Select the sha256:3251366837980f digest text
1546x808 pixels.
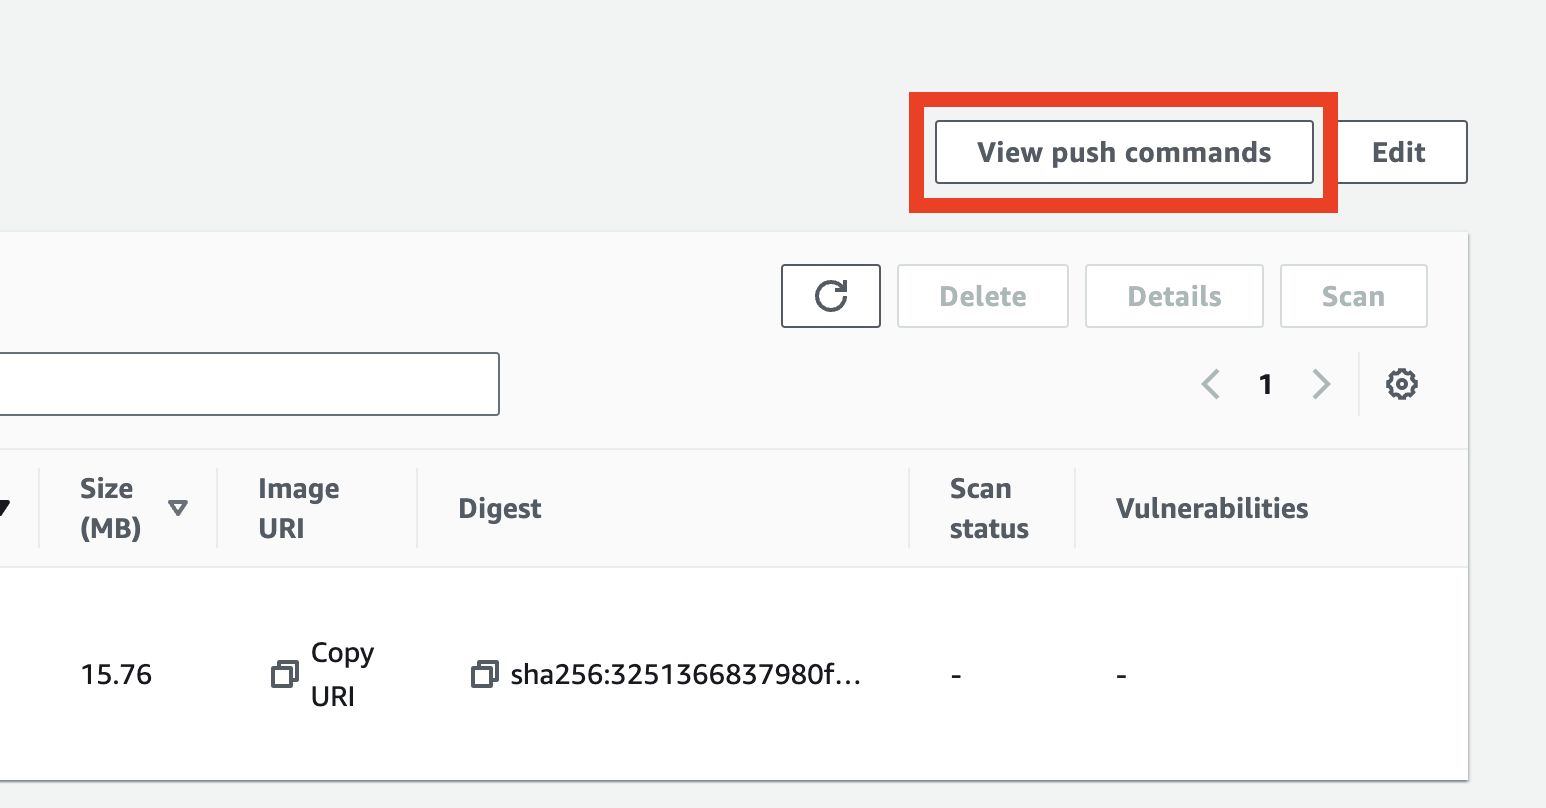pos(685,674)
